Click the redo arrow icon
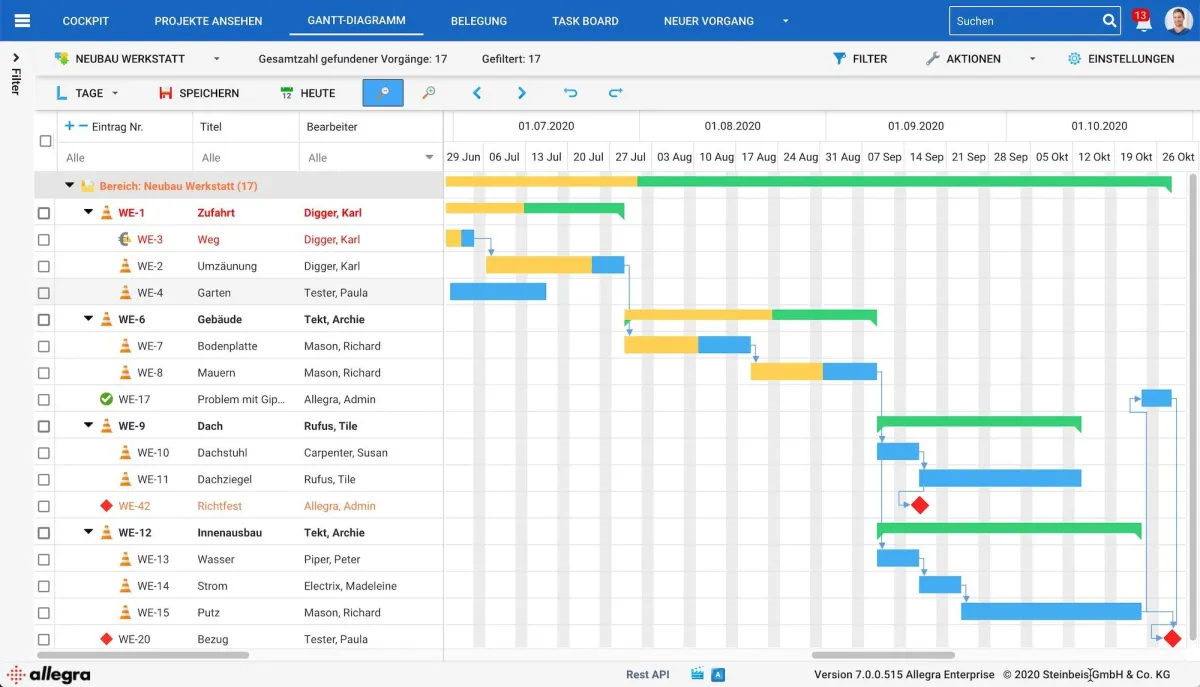 point(615,93)
